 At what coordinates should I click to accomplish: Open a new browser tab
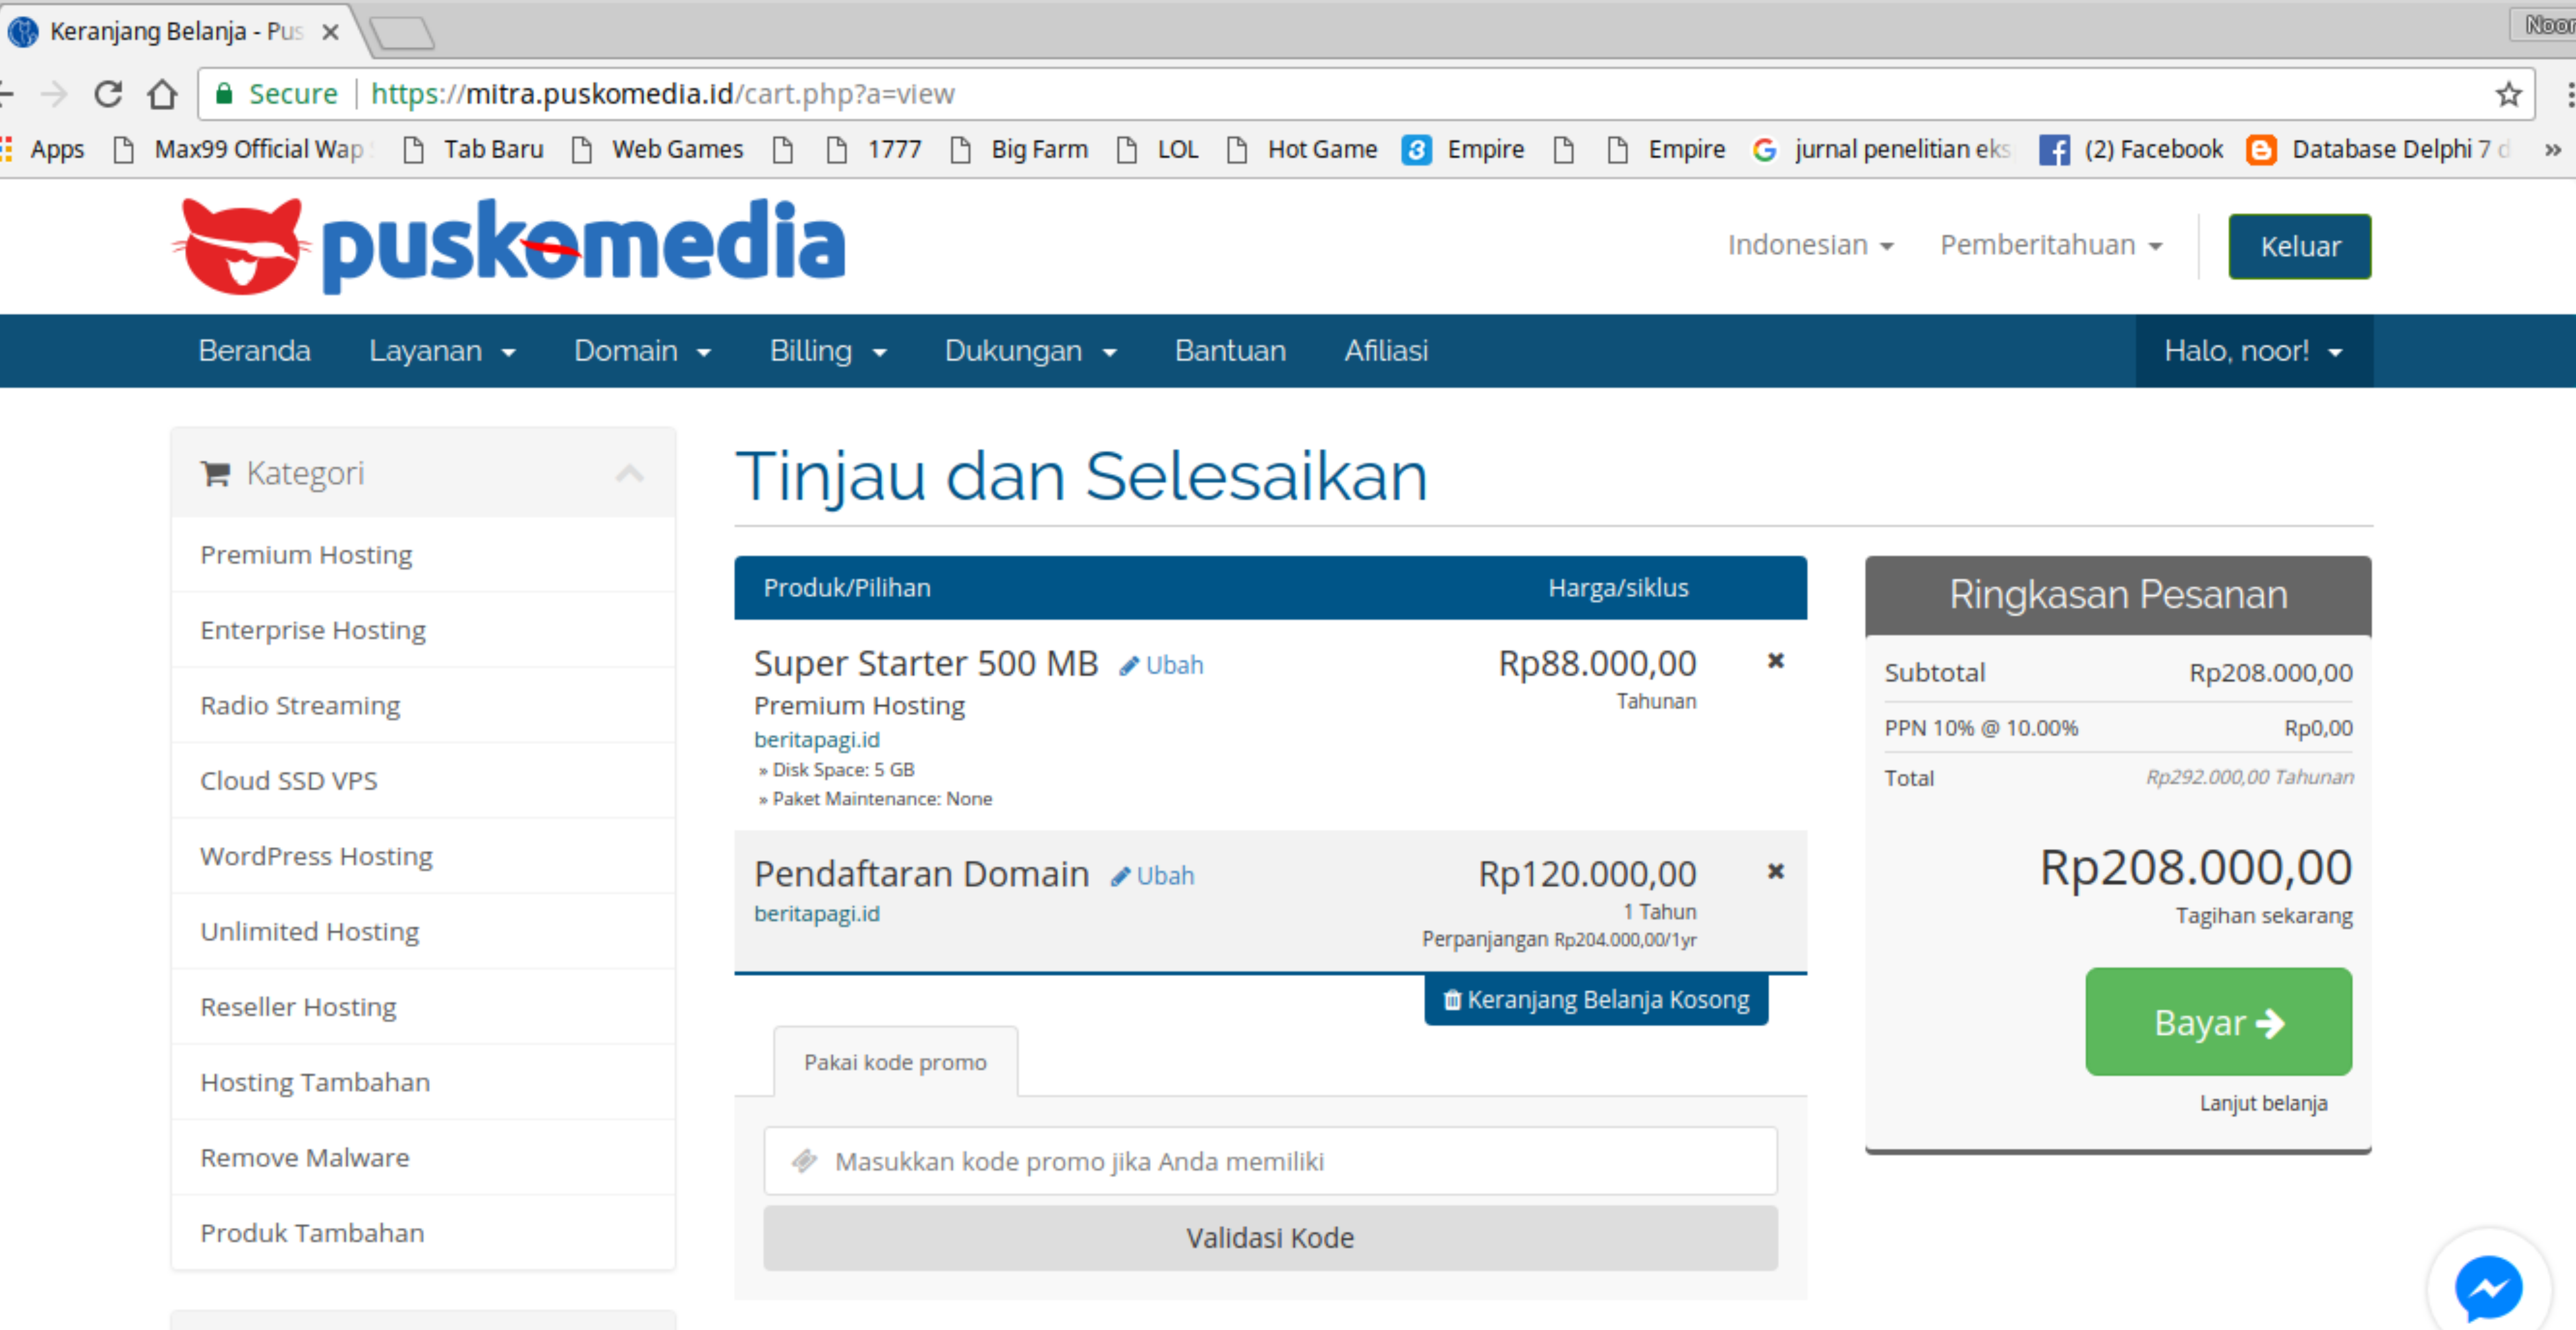402,33
